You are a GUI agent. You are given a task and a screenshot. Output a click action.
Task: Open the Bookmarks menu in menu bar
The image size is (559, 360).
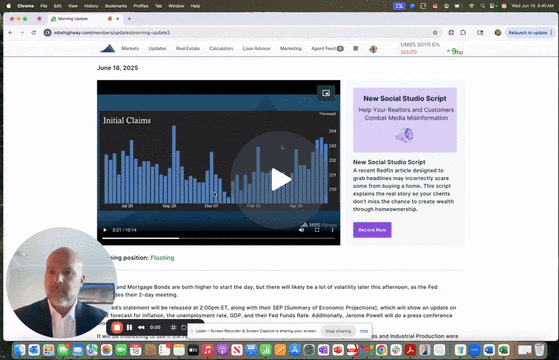click(116, 6)
